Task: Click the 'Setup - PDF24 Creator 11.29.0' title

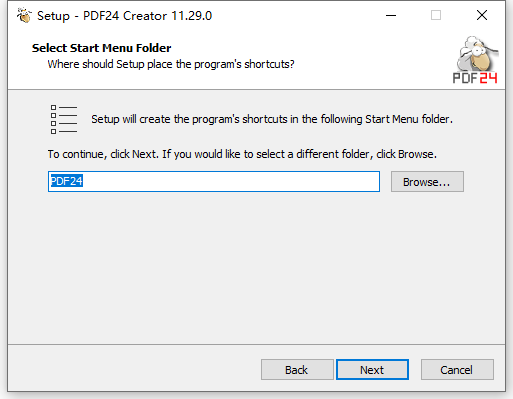Action: (x=124, y=16)
